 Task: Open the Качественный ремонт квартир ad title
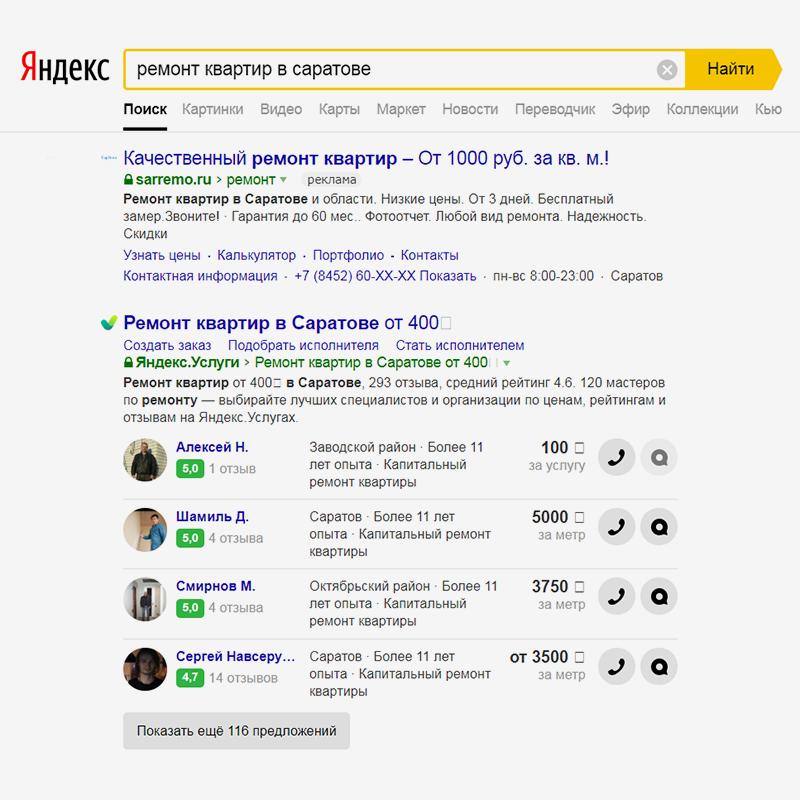pos(366,158)
